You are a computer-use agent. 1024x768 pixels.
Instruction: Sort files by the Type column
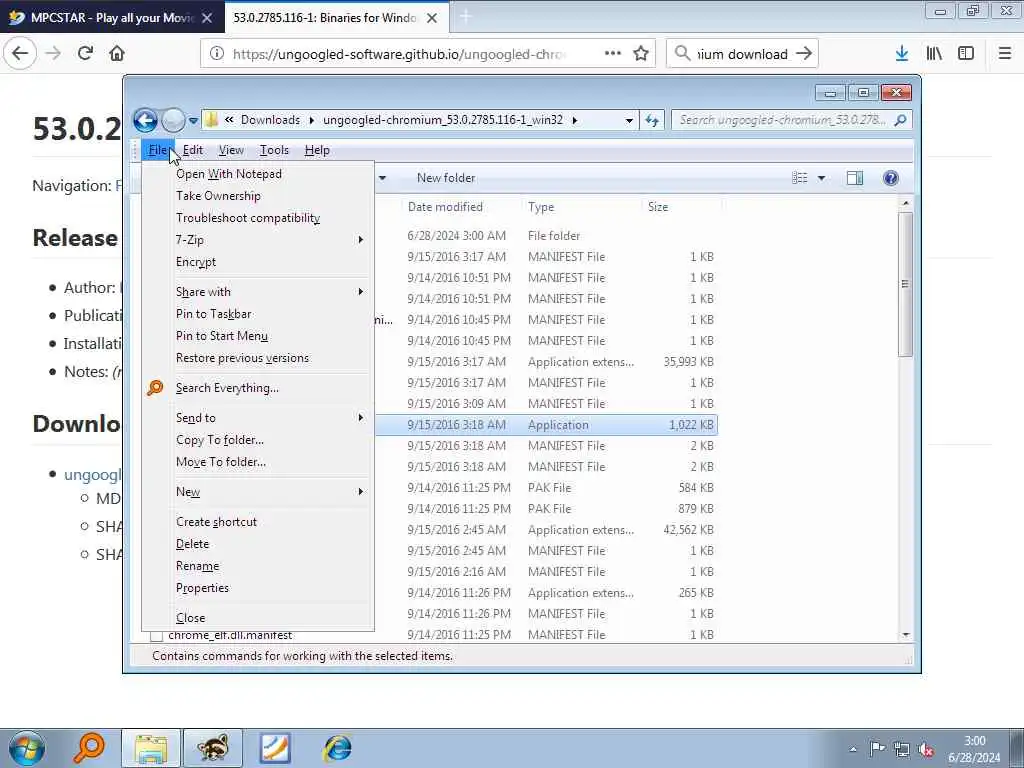coord(541,207)
